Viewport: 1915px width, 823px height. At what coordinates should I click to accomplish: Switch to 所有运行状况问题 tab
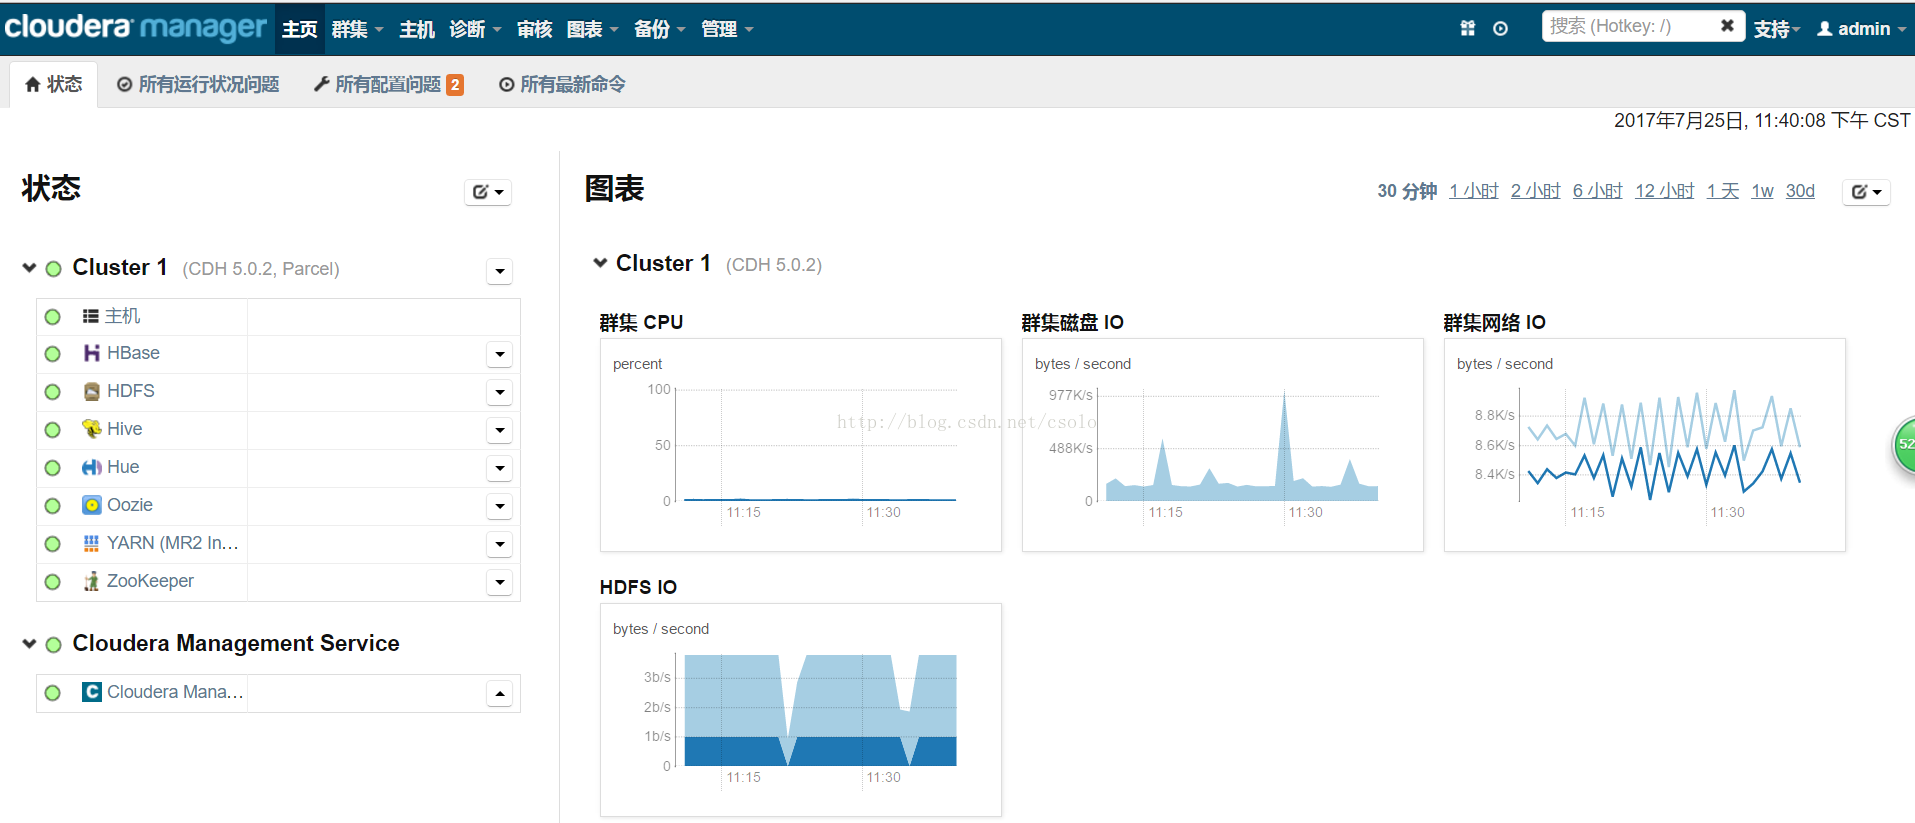tap(198, 84)
